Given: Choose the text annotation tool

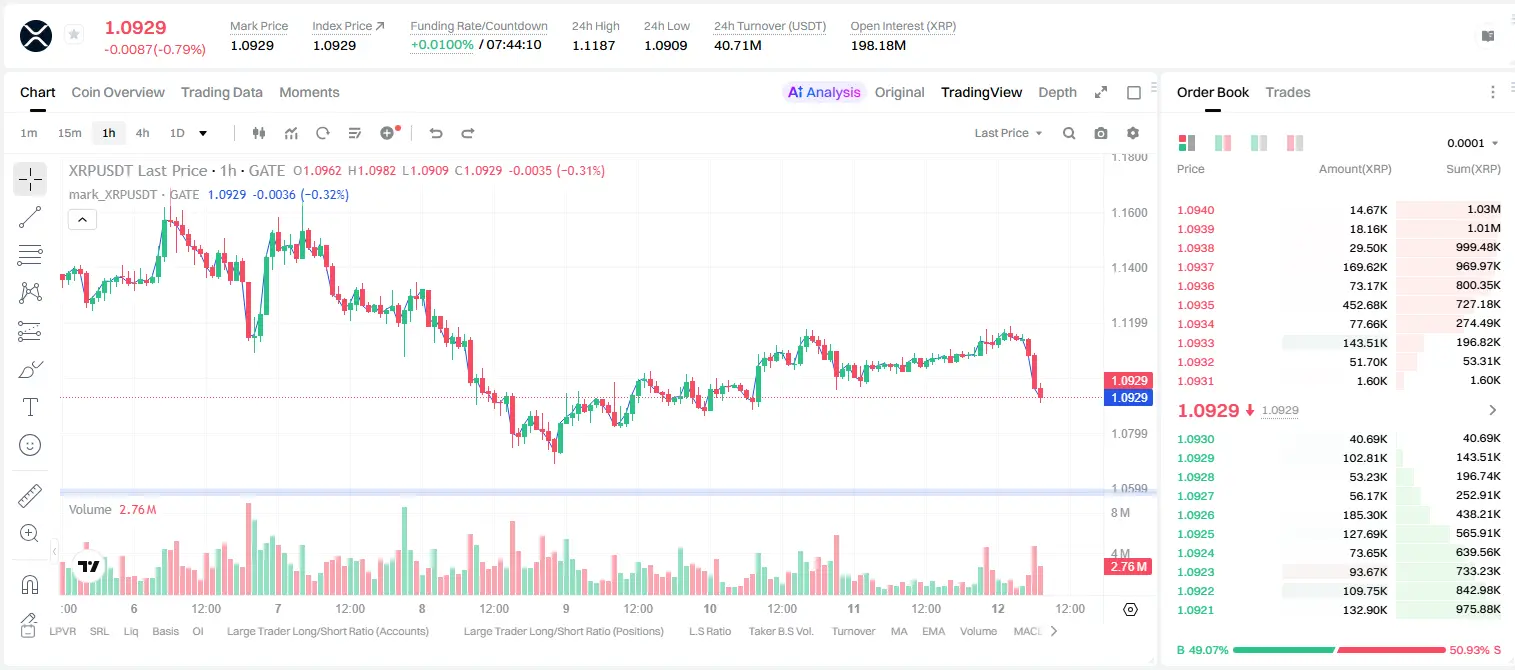Looking at the screenshot, I should (x=30, y=407).
